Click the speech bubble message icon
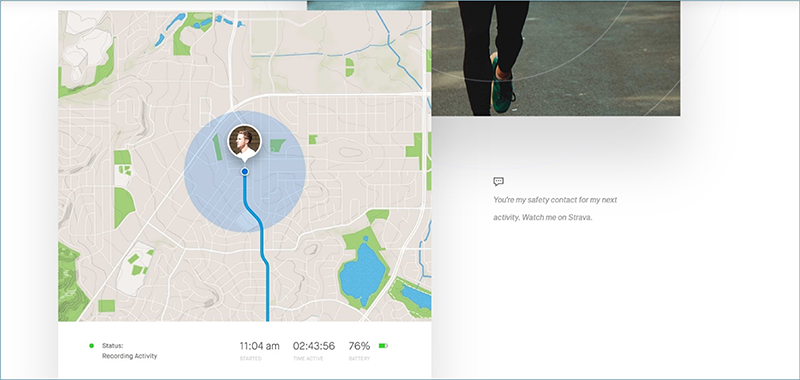The height and width of the screenshot is (380, 800). [498, 181]
